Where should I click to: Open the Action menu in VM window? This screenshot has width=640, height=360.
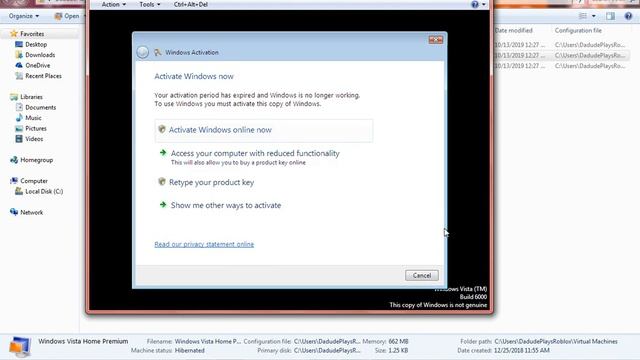(x=113, y=4)
